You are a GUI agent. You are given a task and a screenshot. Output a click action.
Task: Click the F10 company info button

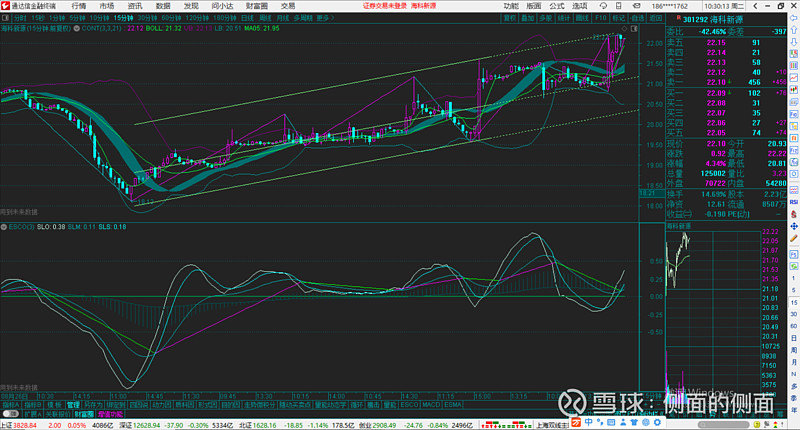[x=601, y=18]
